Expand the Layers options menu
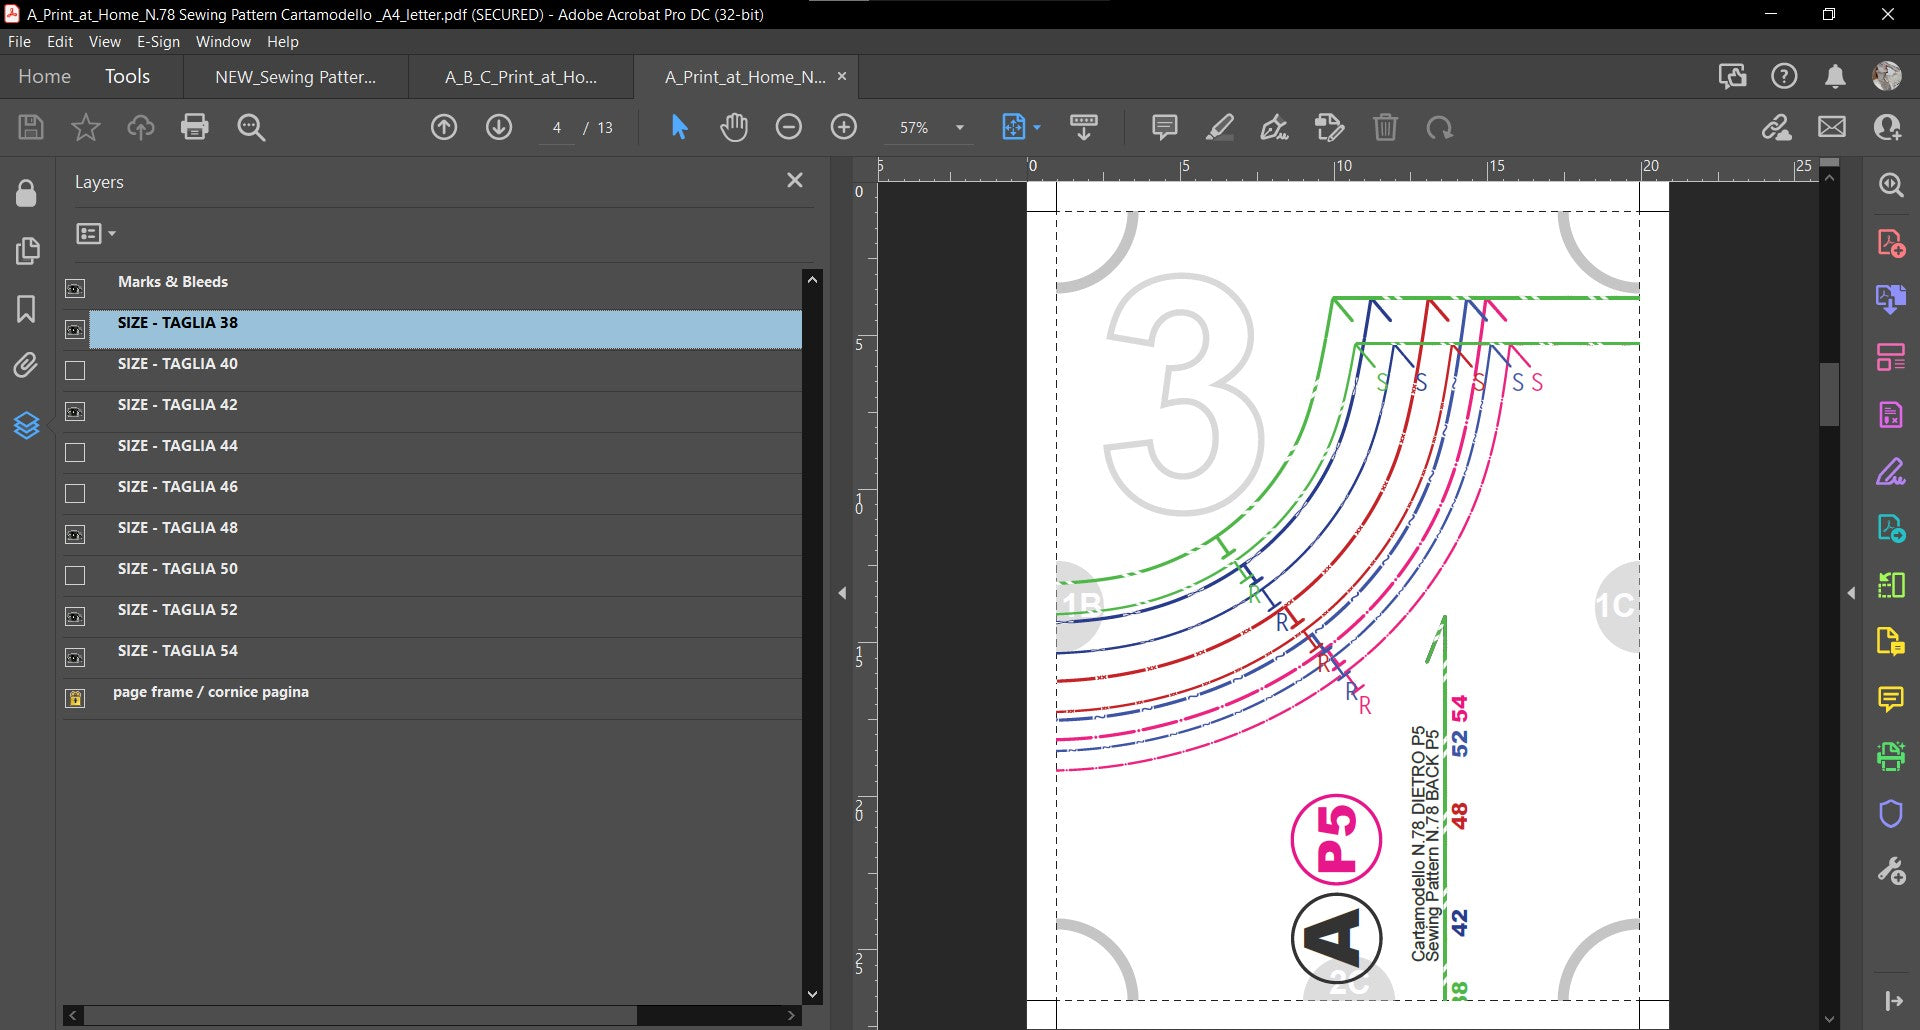This screenshot has height=1030, width=1920. point(96,234)
